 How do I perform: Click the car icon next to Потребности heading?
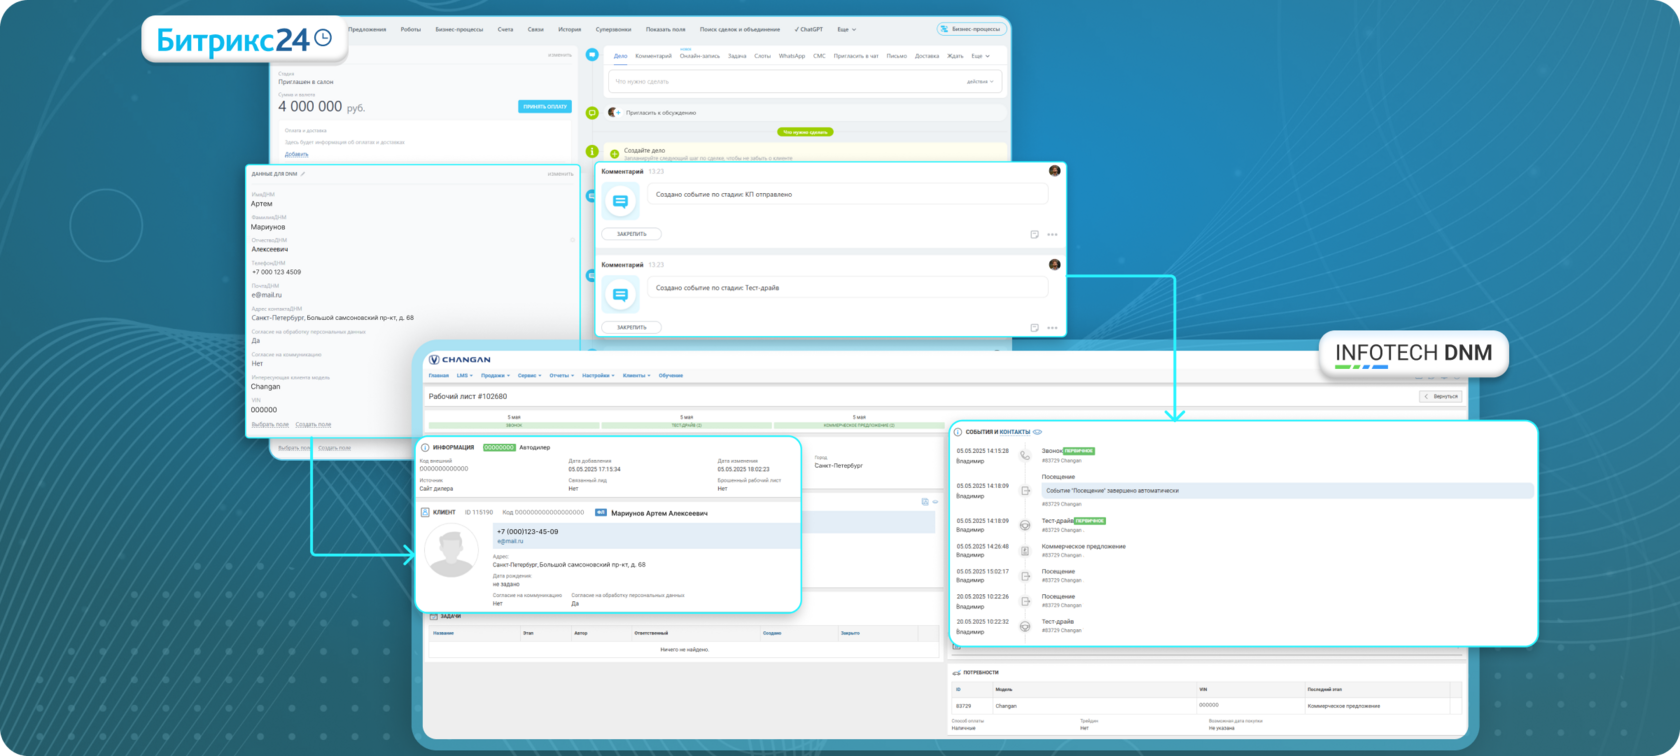(957, 673)
